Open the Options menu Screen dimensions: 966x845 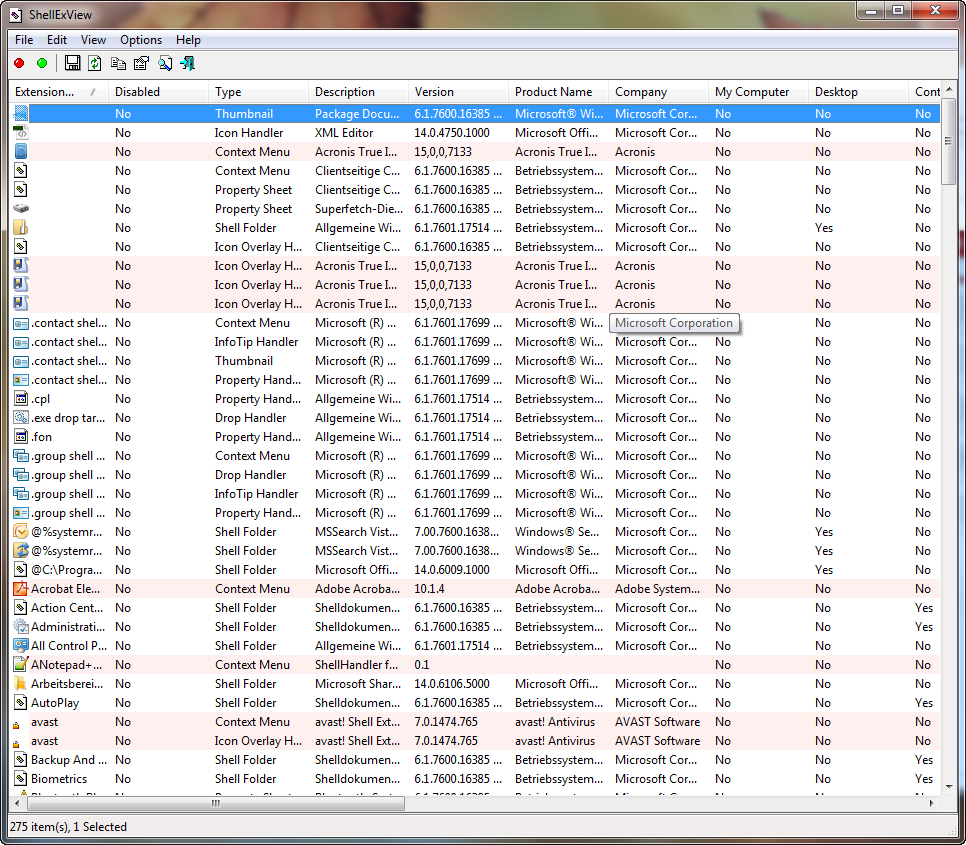point(140,40)
